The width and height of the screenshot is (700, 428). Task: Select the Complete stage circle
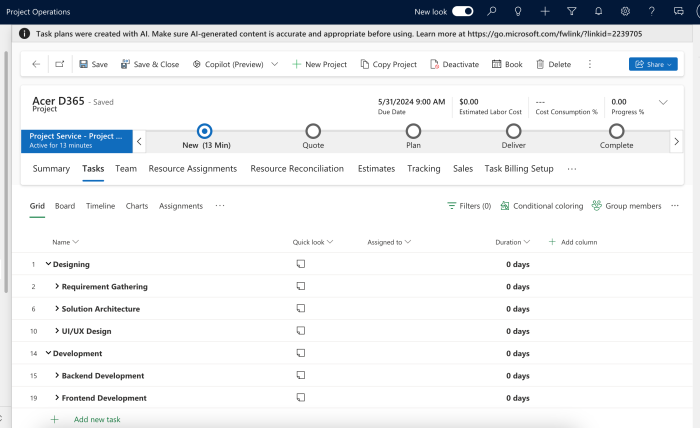click(617, 131)
